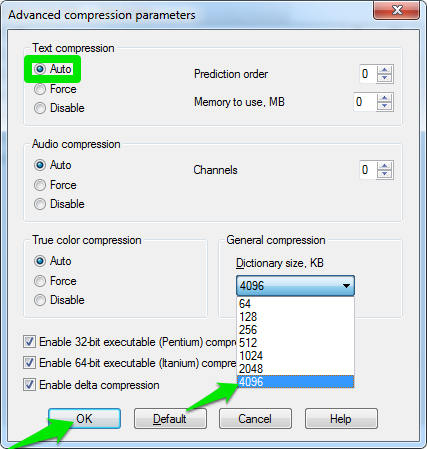Dismiss dialog with Cancel button
This screenshot has width=427, height=449.
pyautogui.click(x=255, y=419)
